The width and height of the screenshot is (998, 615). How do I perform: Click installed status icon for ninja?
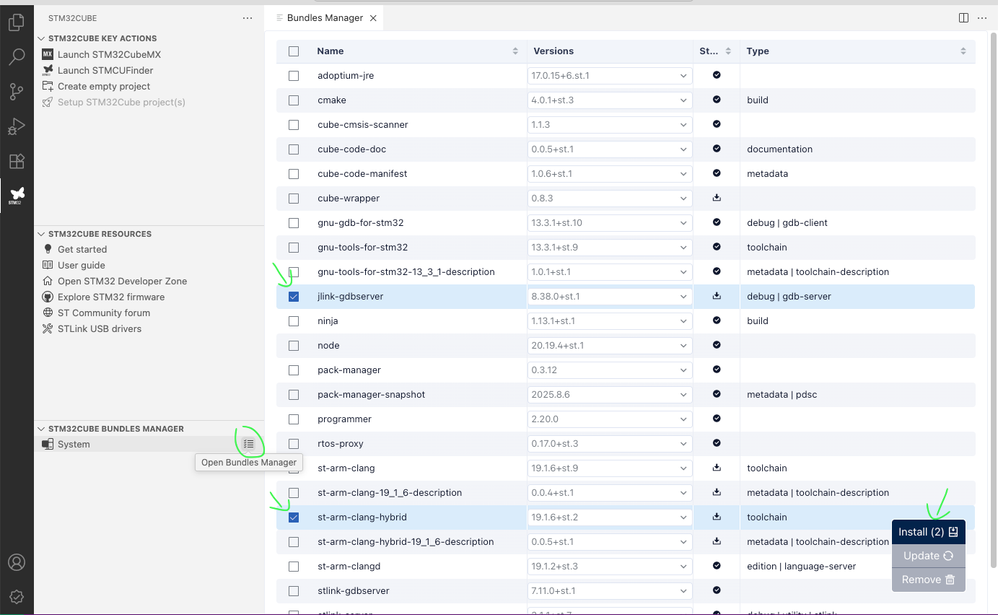[x=717, y=321]
